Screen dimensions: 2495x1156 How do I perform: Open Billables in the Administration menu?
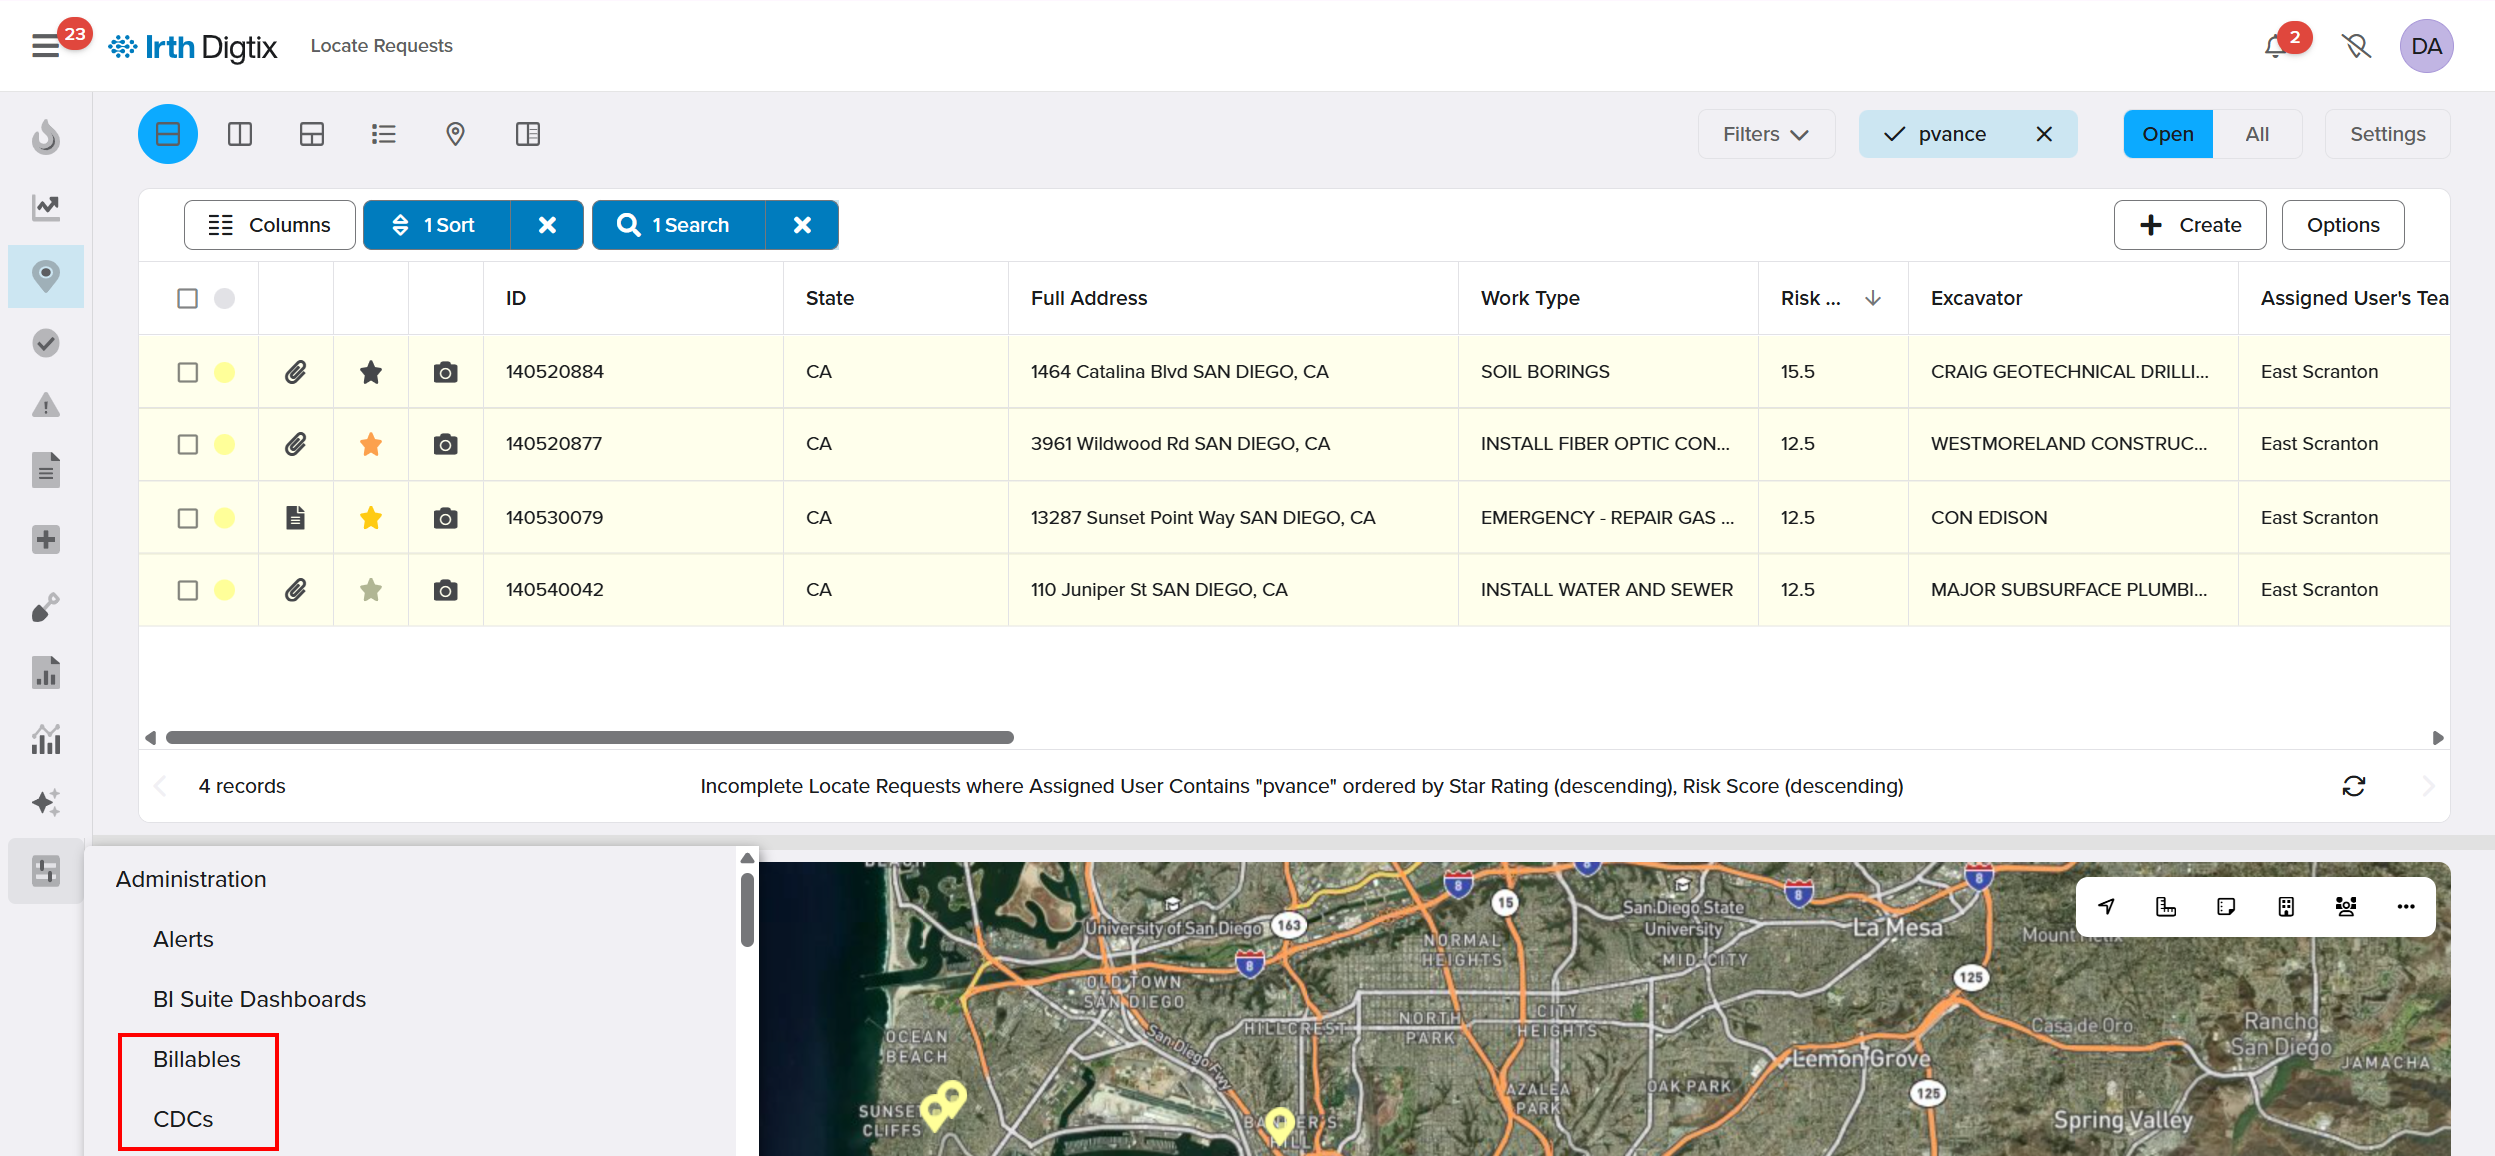[x=197, y=1059]
